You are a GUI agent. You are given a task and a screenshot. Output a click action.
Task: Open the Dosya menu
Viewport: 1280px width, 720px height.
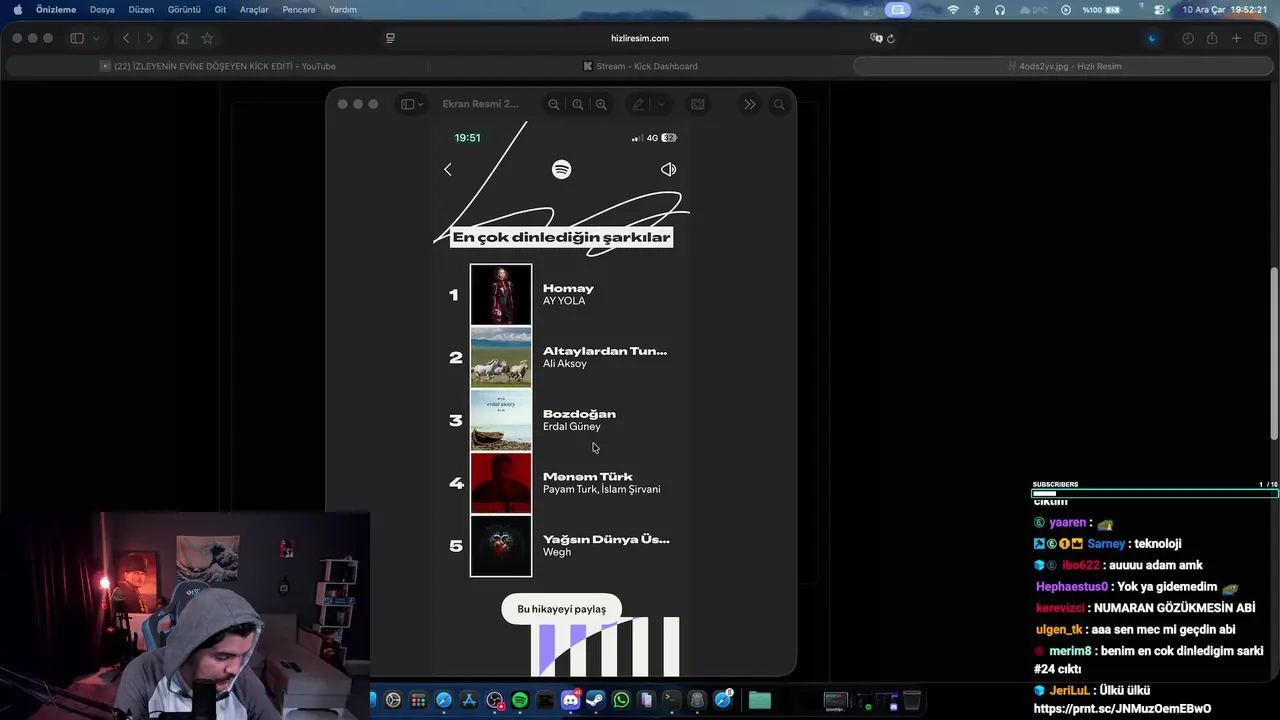102,10
